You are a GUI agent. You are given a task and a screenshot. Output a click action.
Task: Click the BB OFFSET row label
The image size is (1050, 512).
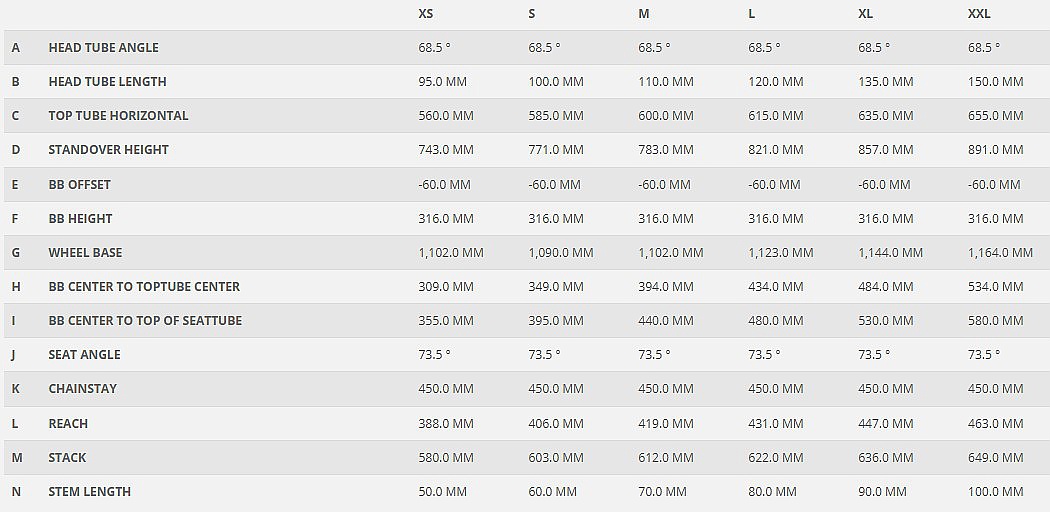79,185
